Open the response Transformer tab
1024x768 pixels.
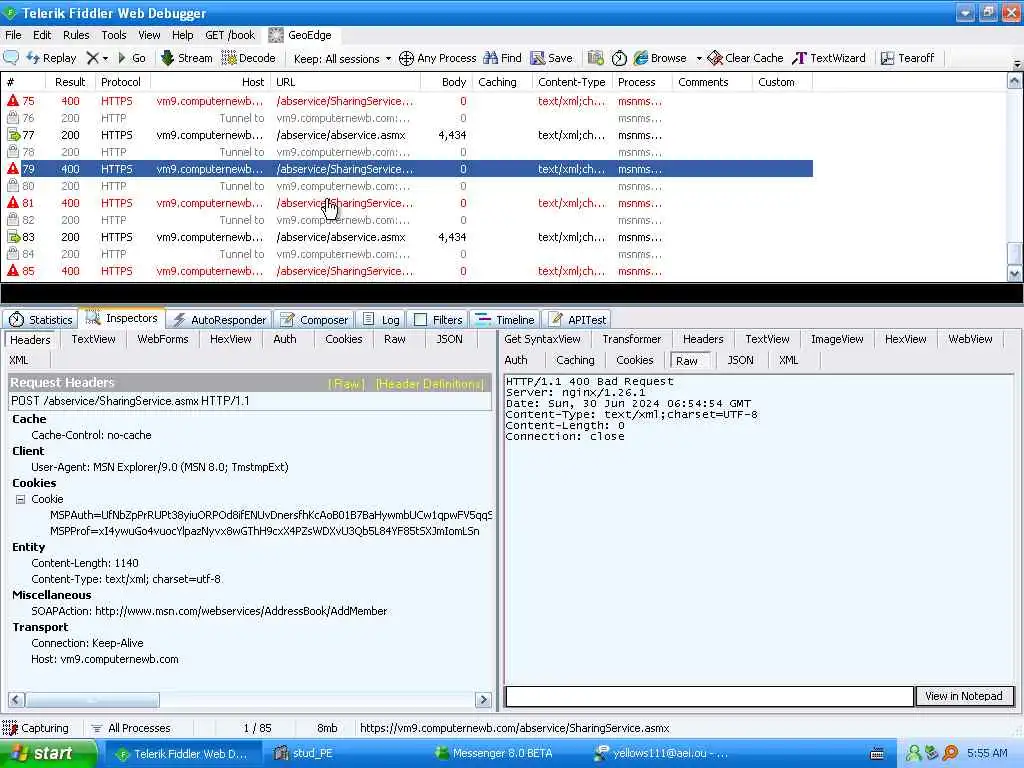[632, 339]
